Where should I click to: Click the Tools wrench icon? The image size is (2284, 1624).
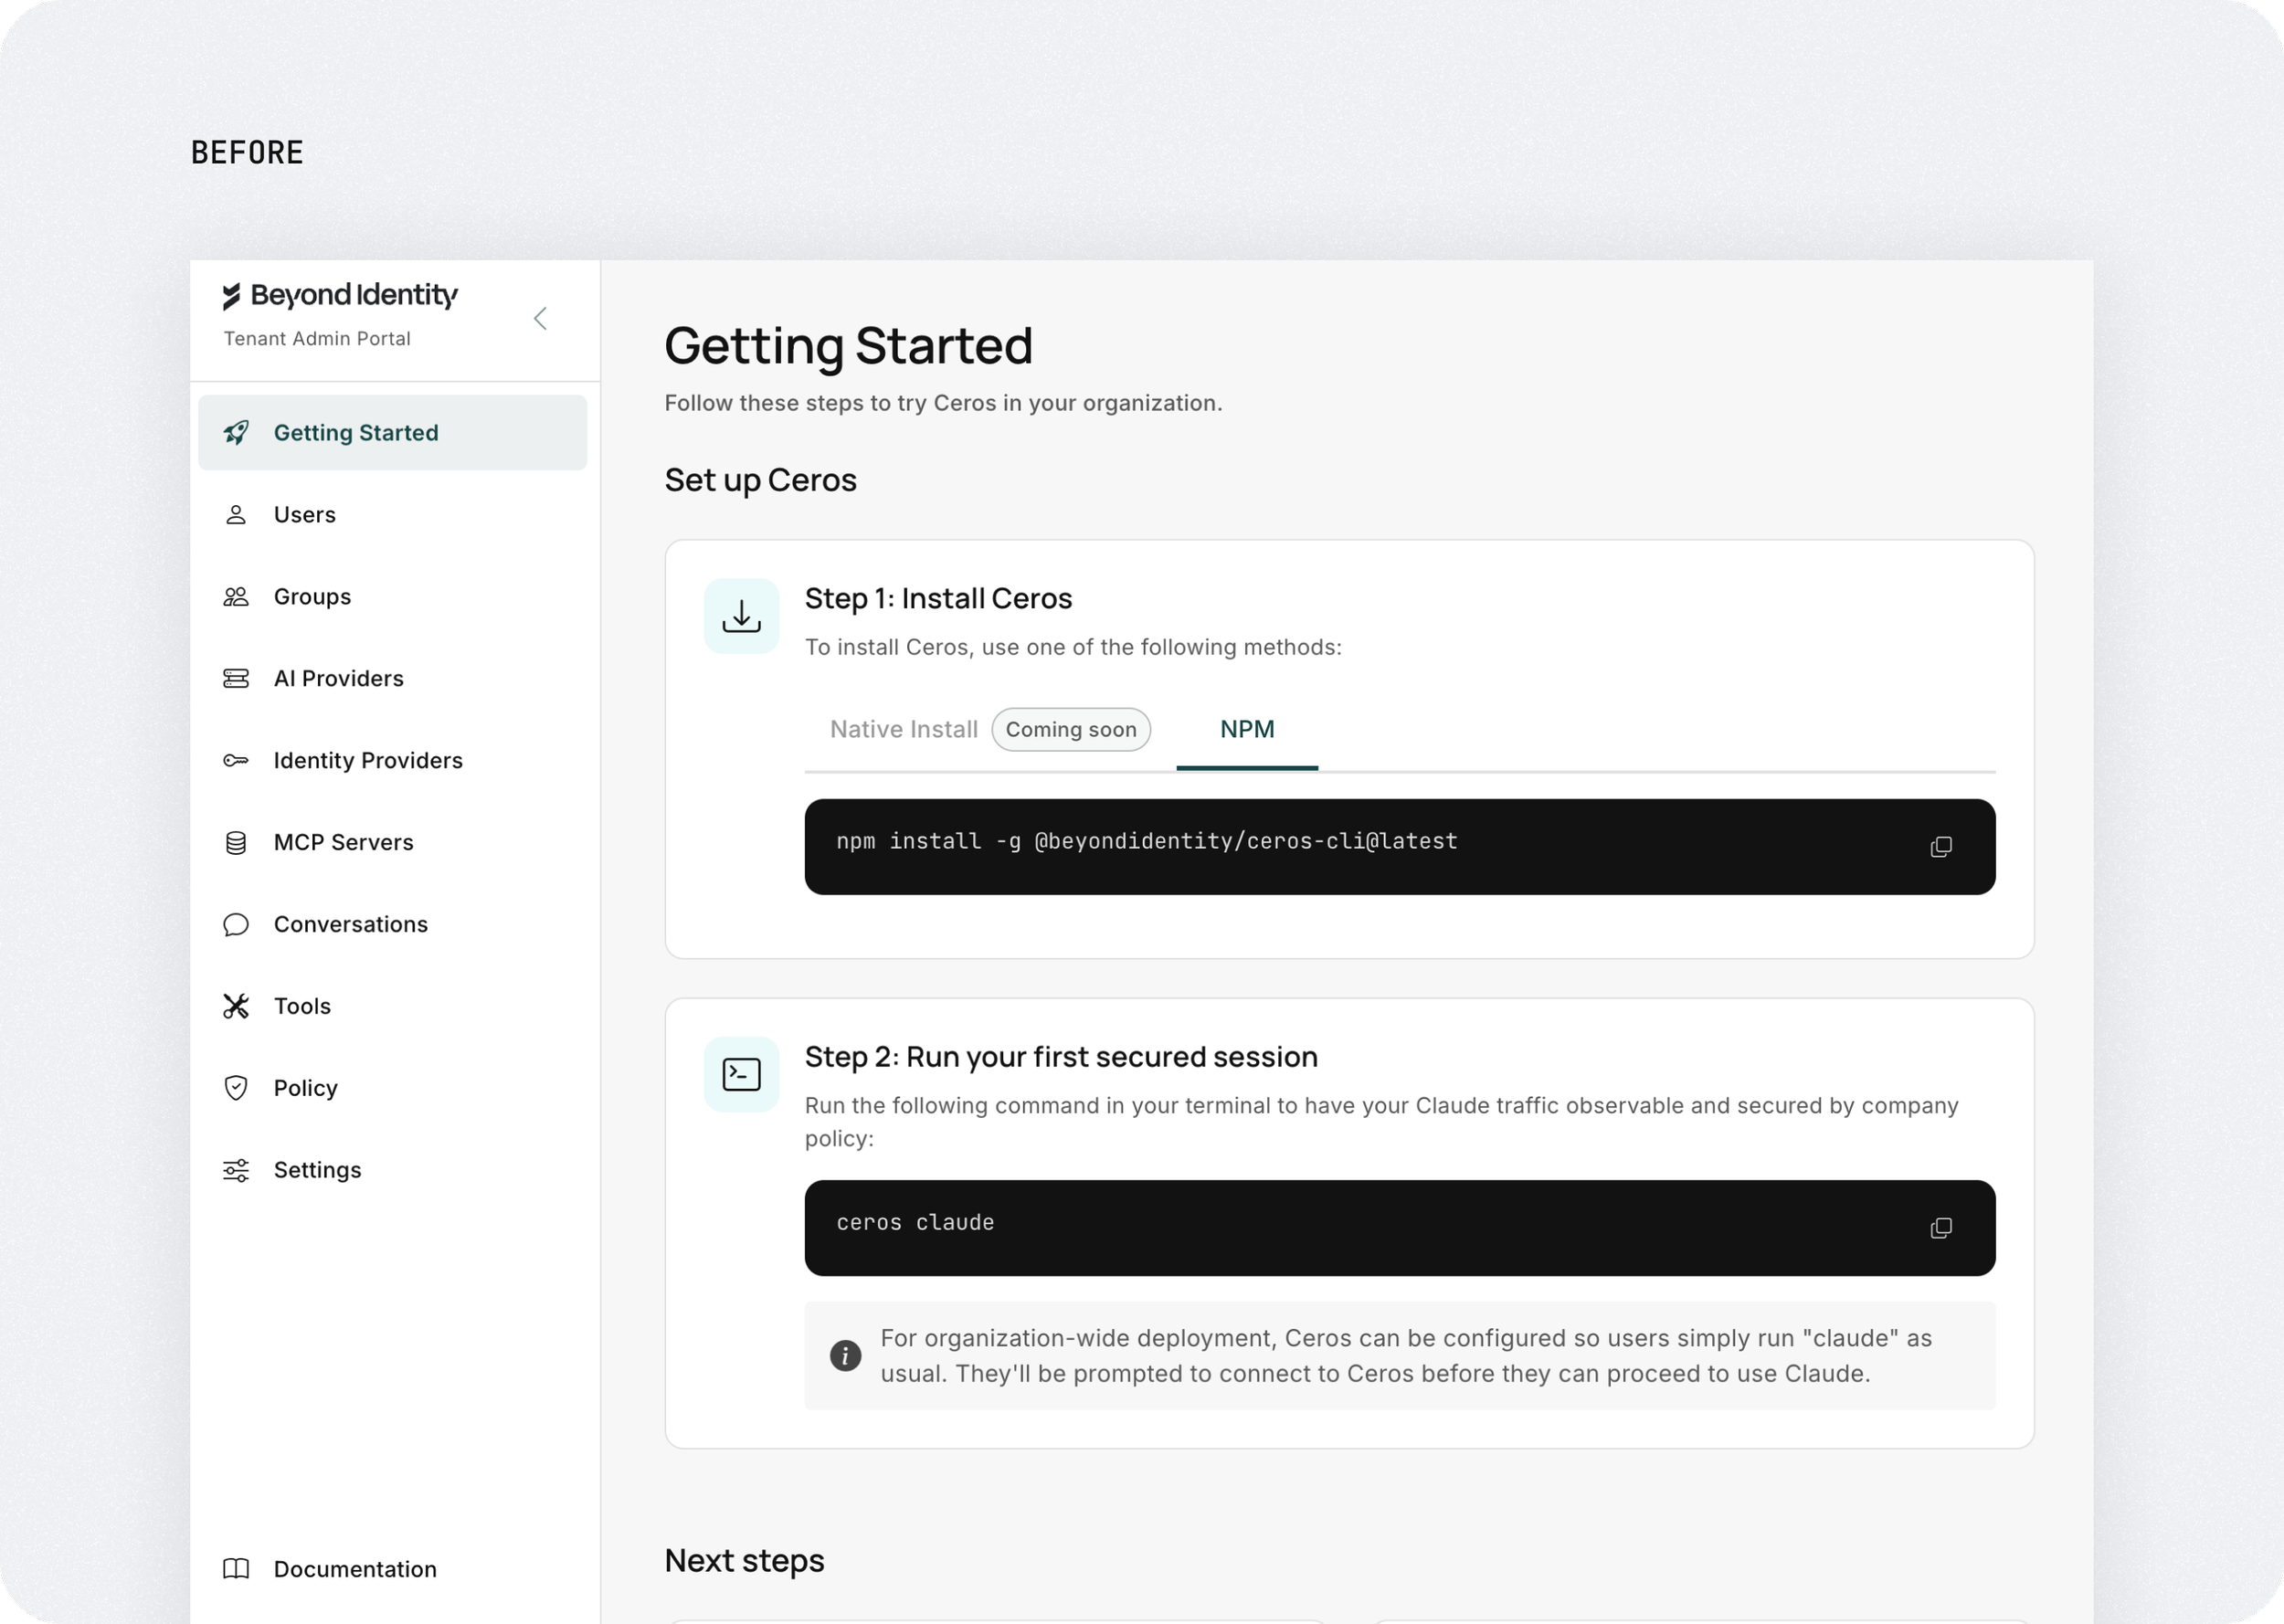tap(236, 1007)
